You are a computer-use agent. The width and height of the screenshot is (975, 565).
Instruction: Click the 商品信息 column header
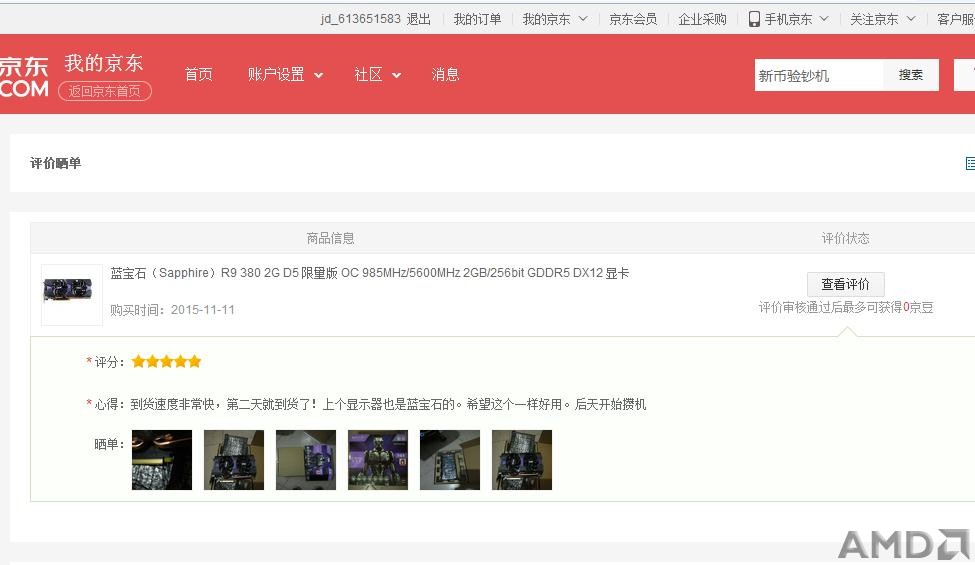(x=330, y=238)
